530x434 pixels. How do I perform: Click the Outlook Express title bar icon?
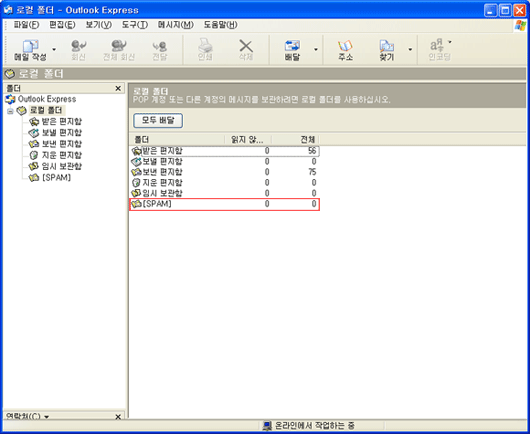(8, 10)
